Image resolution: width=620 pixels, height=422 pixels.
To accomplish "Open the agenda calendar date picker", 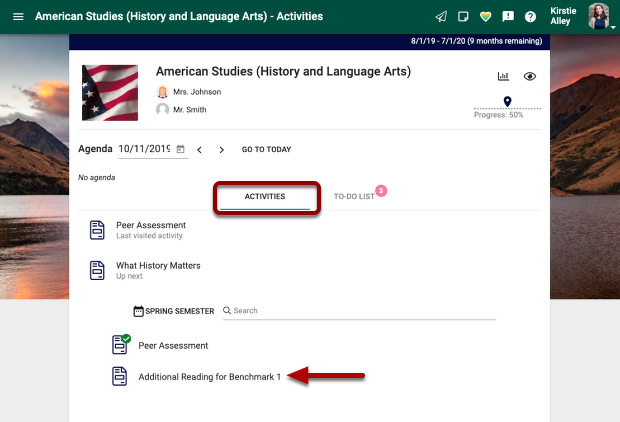I will [x=180, y=149].
